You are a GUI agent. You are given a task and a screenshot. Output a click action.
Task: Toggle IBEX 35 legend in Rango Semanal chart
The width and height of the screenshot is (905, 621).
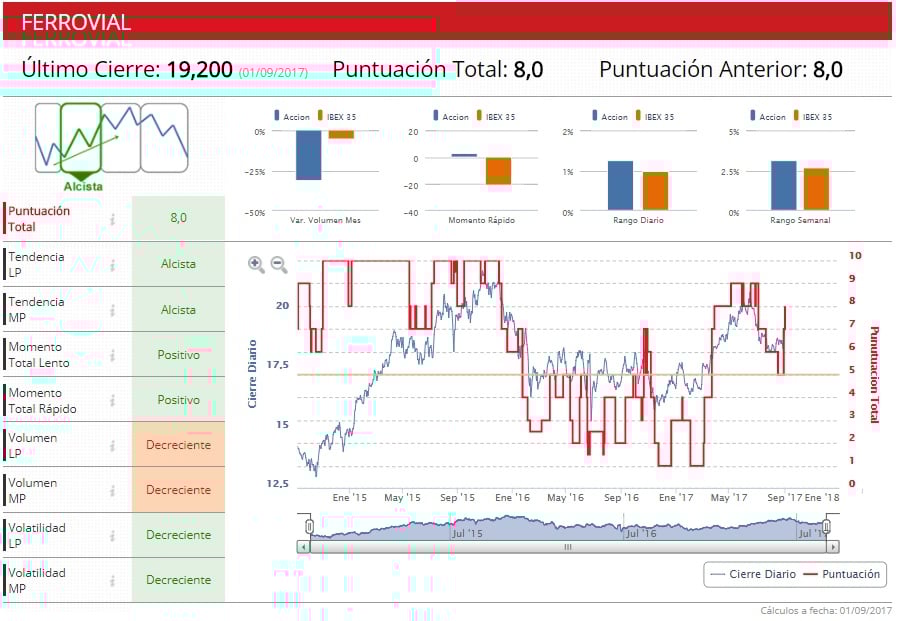click(x=813, y=116)
